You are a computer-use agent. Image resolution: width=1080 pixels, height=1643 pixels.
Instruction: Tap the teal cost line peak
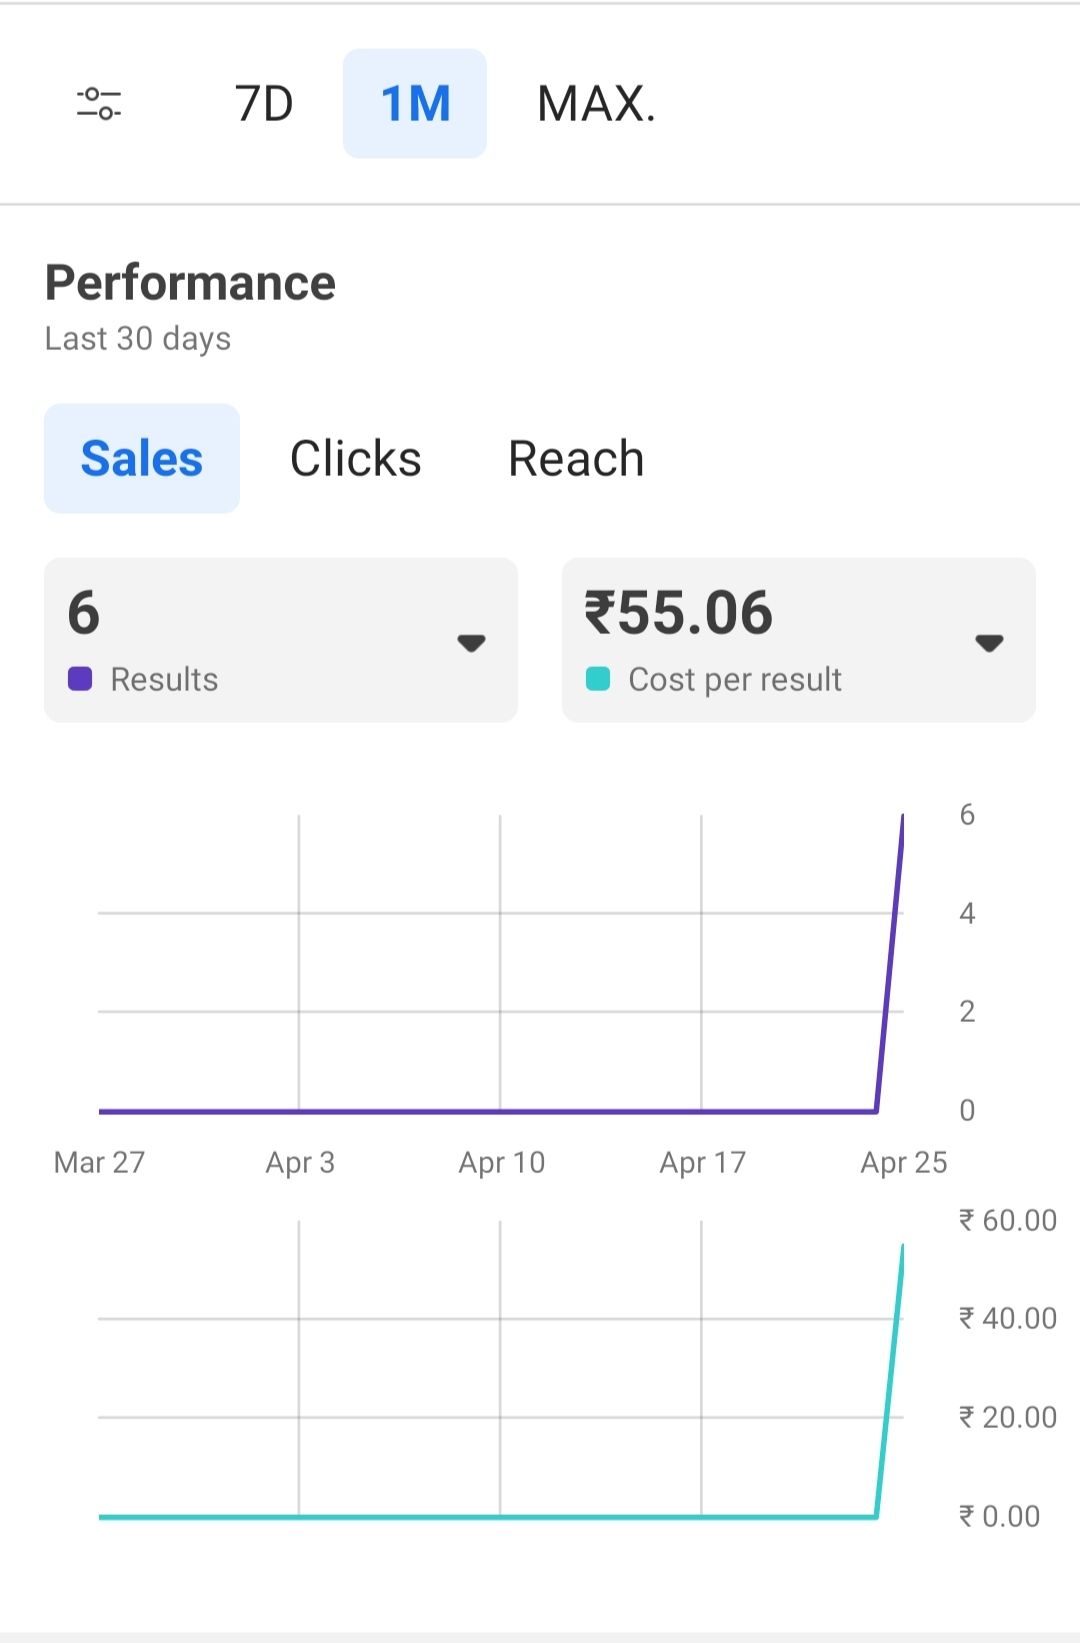902,1248
